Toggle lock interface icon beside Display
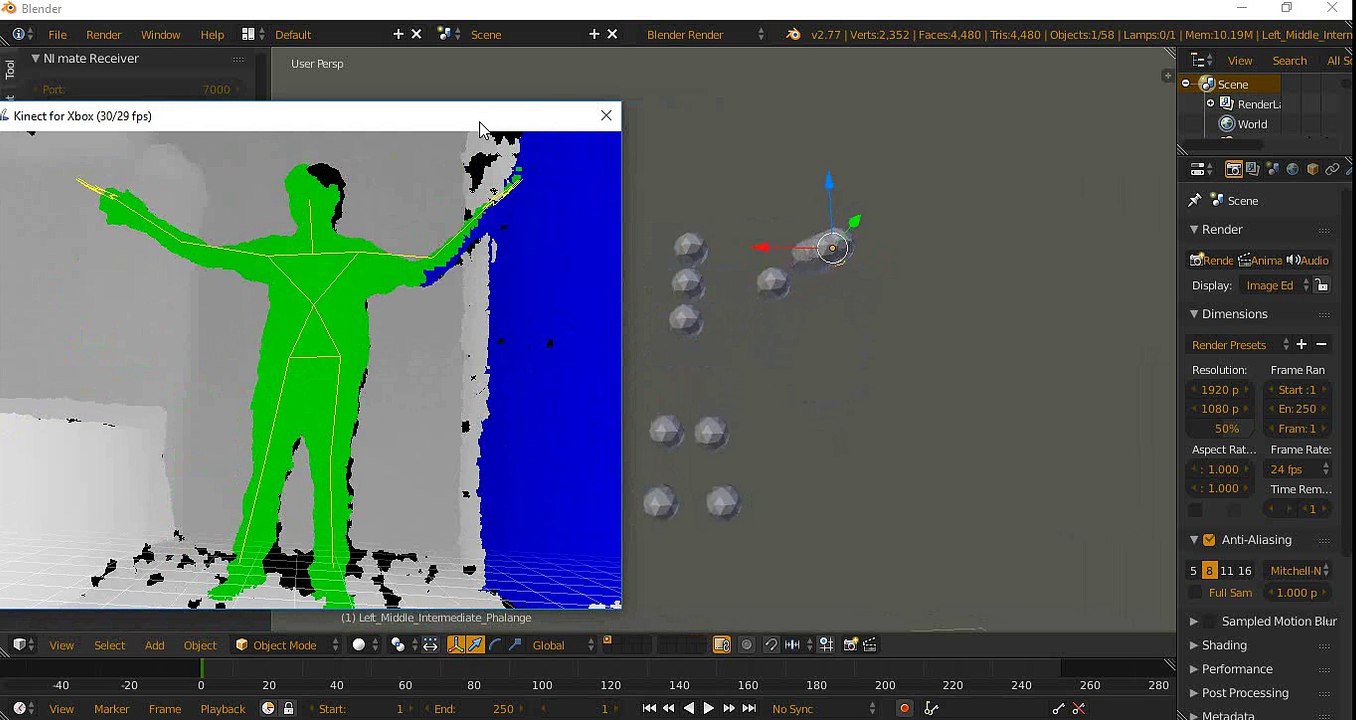 (1322, 285)
